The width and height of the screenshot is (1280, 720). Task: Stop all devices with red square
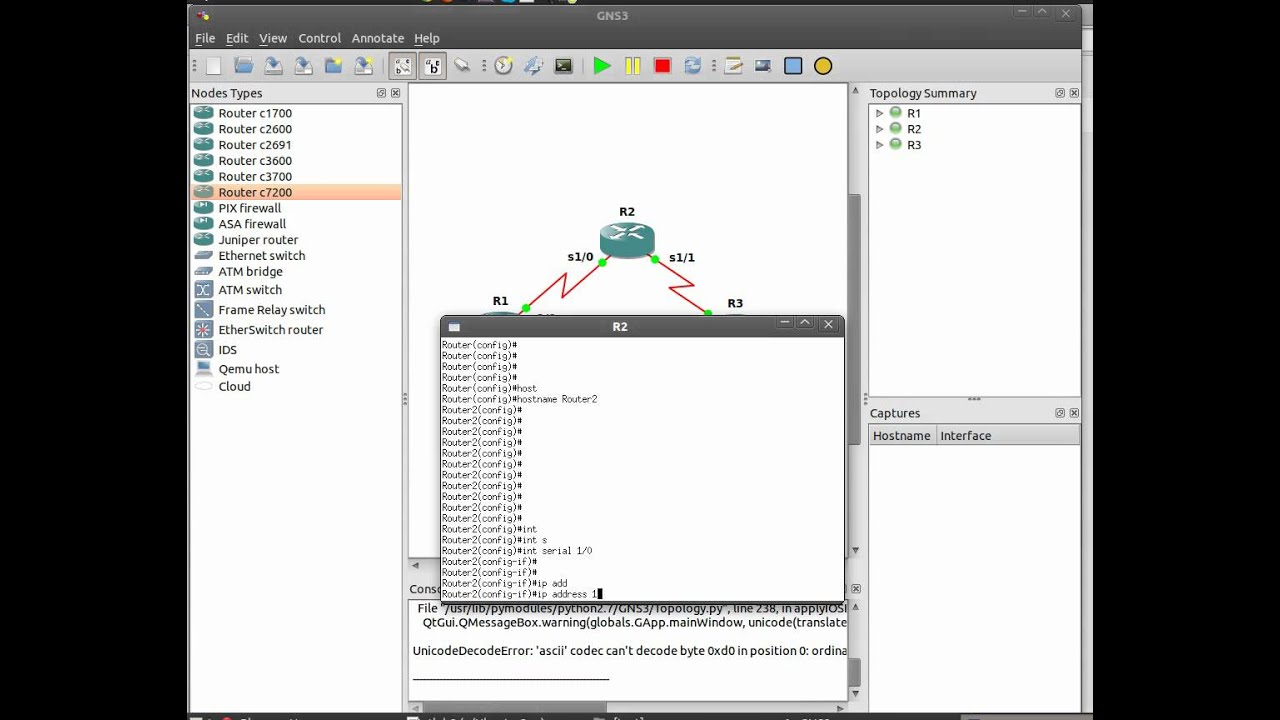(x=662, y=66)
